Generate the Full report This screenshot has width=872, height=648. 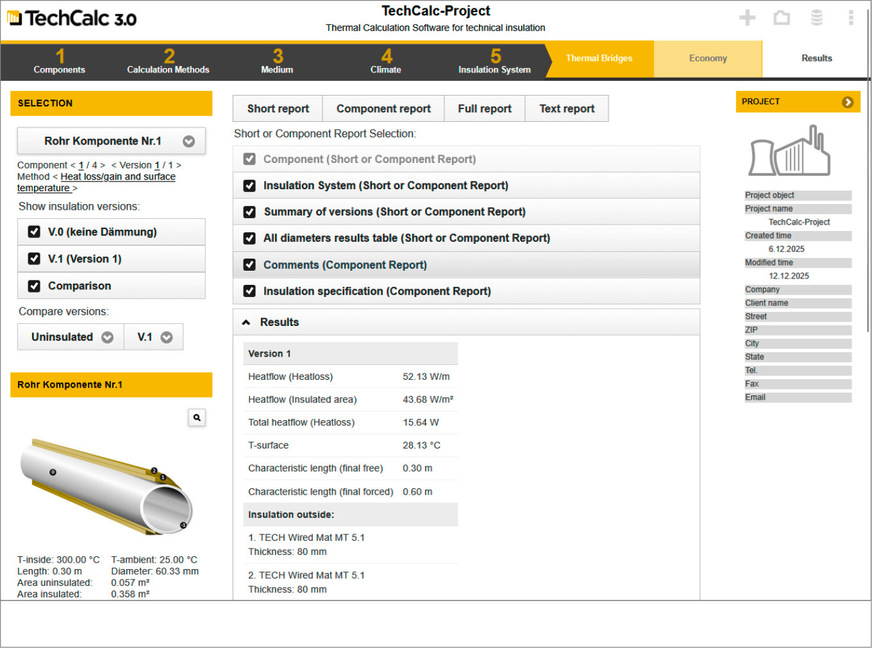tap(484, 108)
